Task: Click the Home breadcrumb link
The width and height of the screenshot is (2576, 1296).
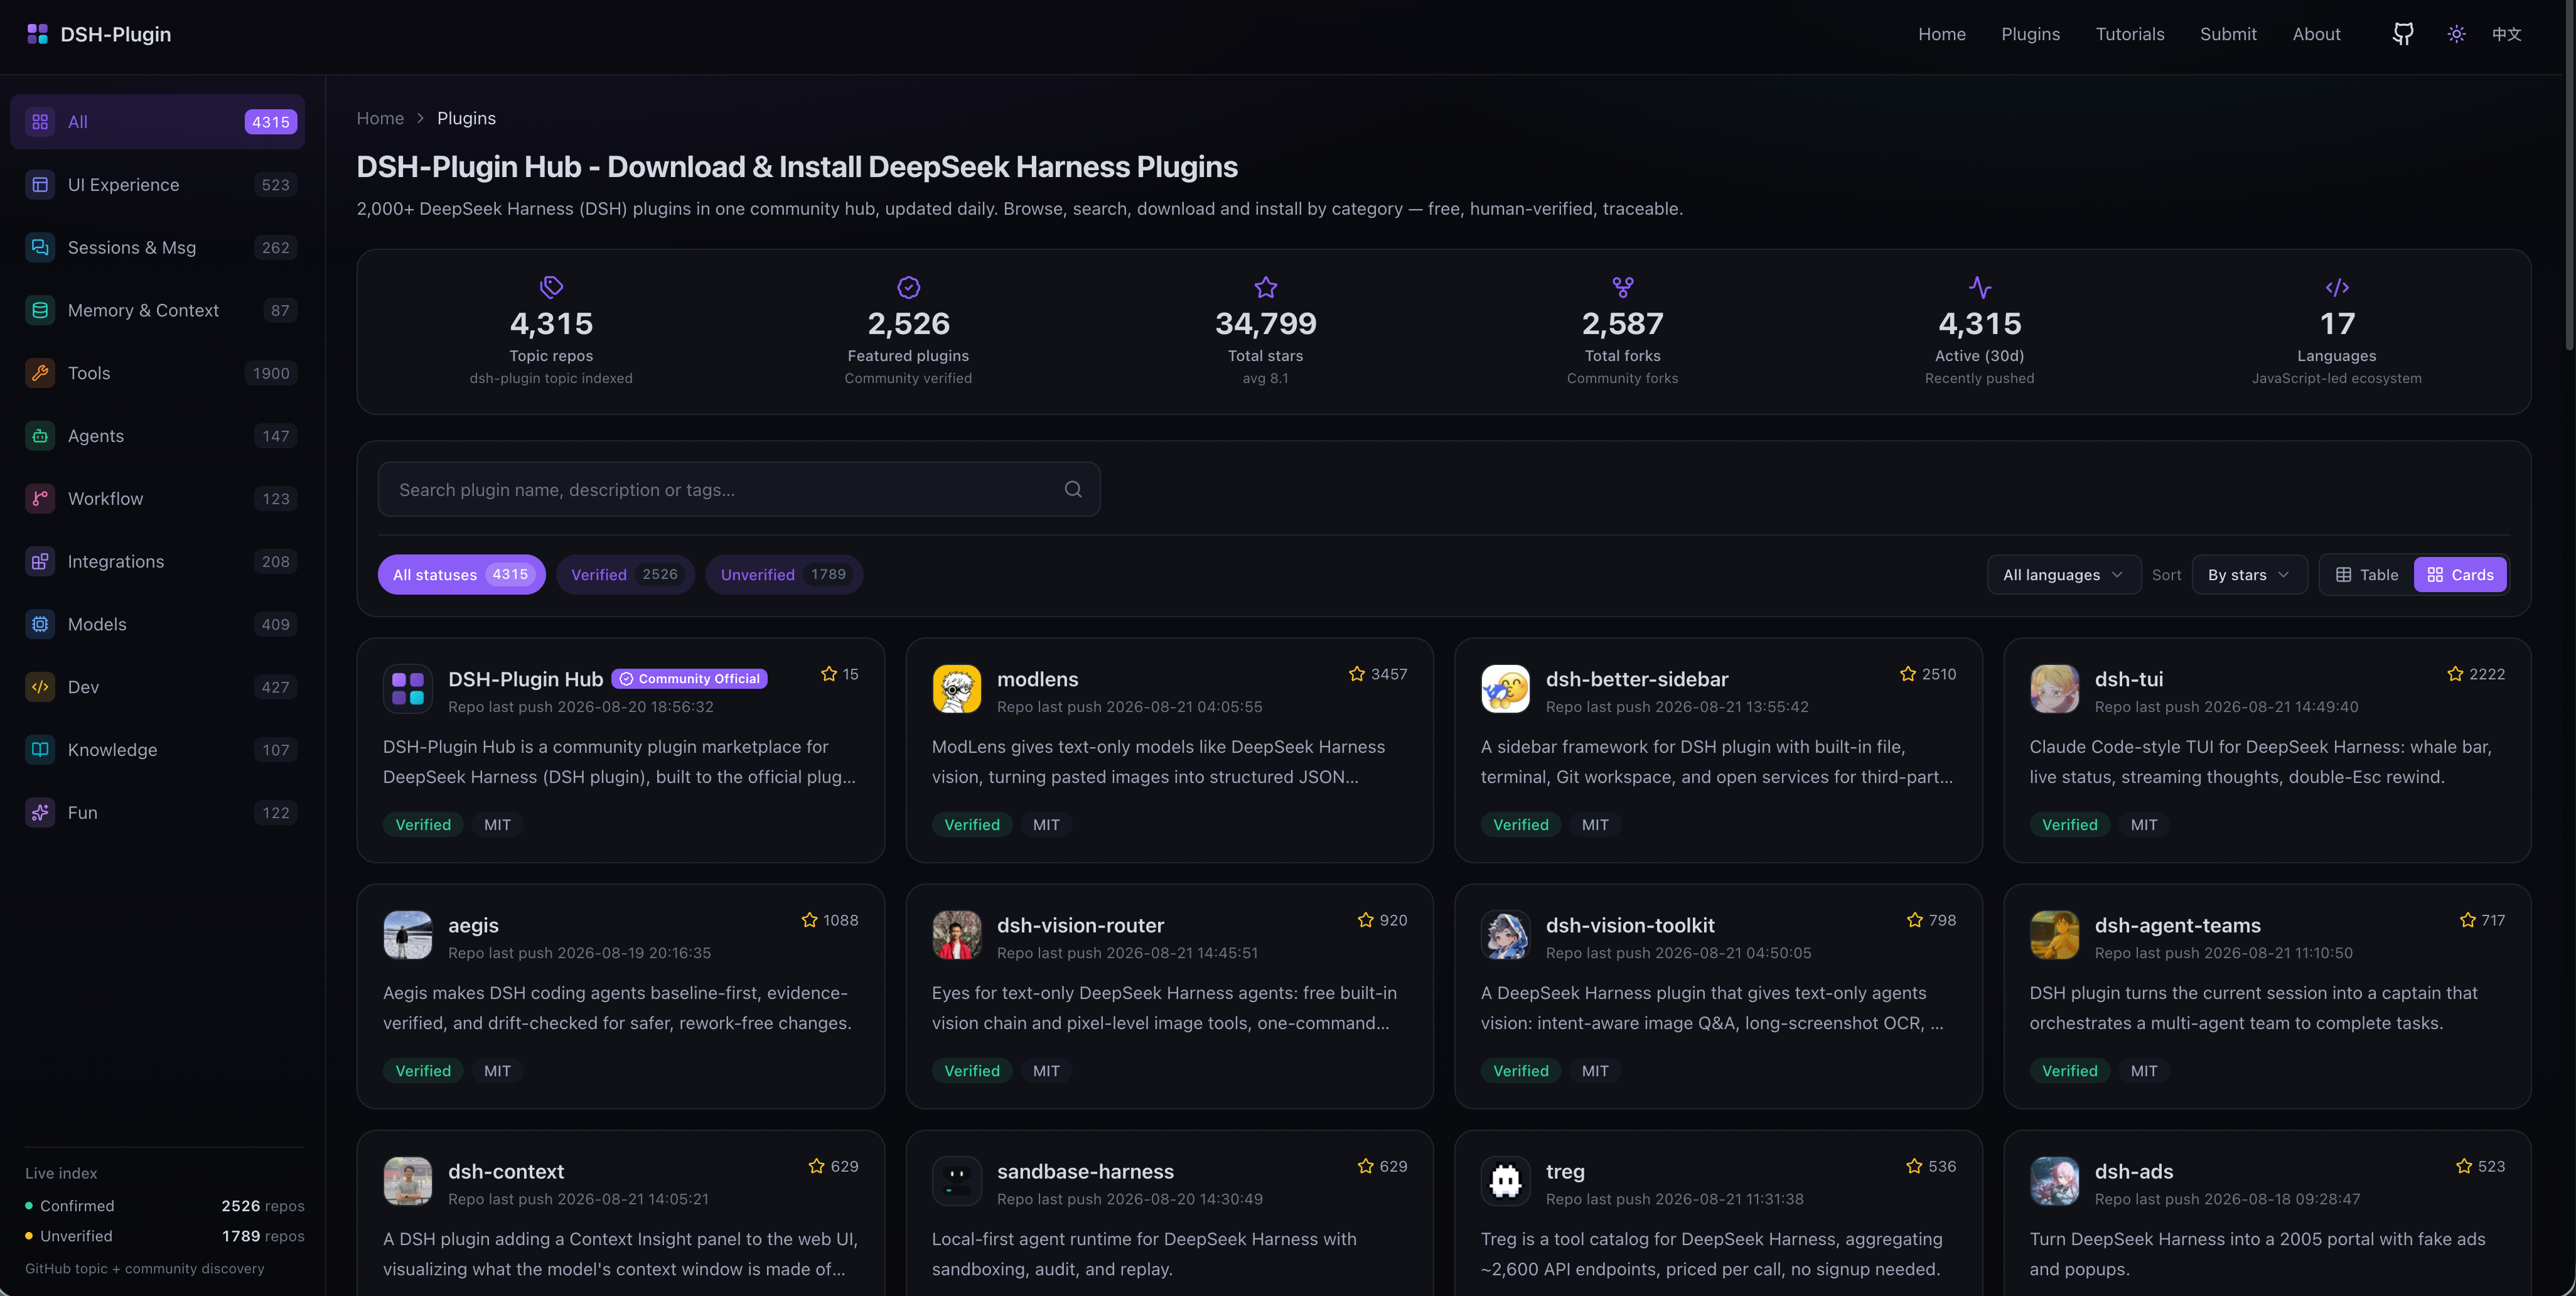Action: [x=380, y=118]
